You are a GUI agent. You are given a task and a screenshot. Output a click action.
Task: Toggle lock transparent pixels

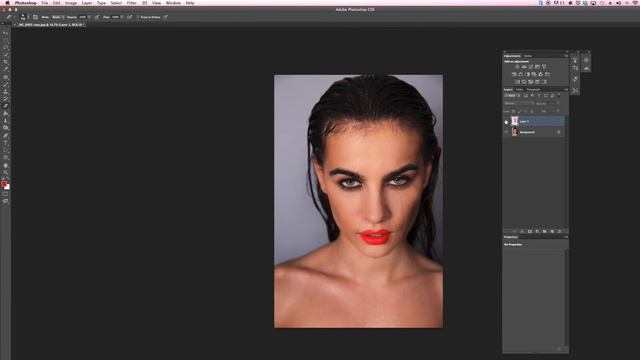click(x=513, y=111)
